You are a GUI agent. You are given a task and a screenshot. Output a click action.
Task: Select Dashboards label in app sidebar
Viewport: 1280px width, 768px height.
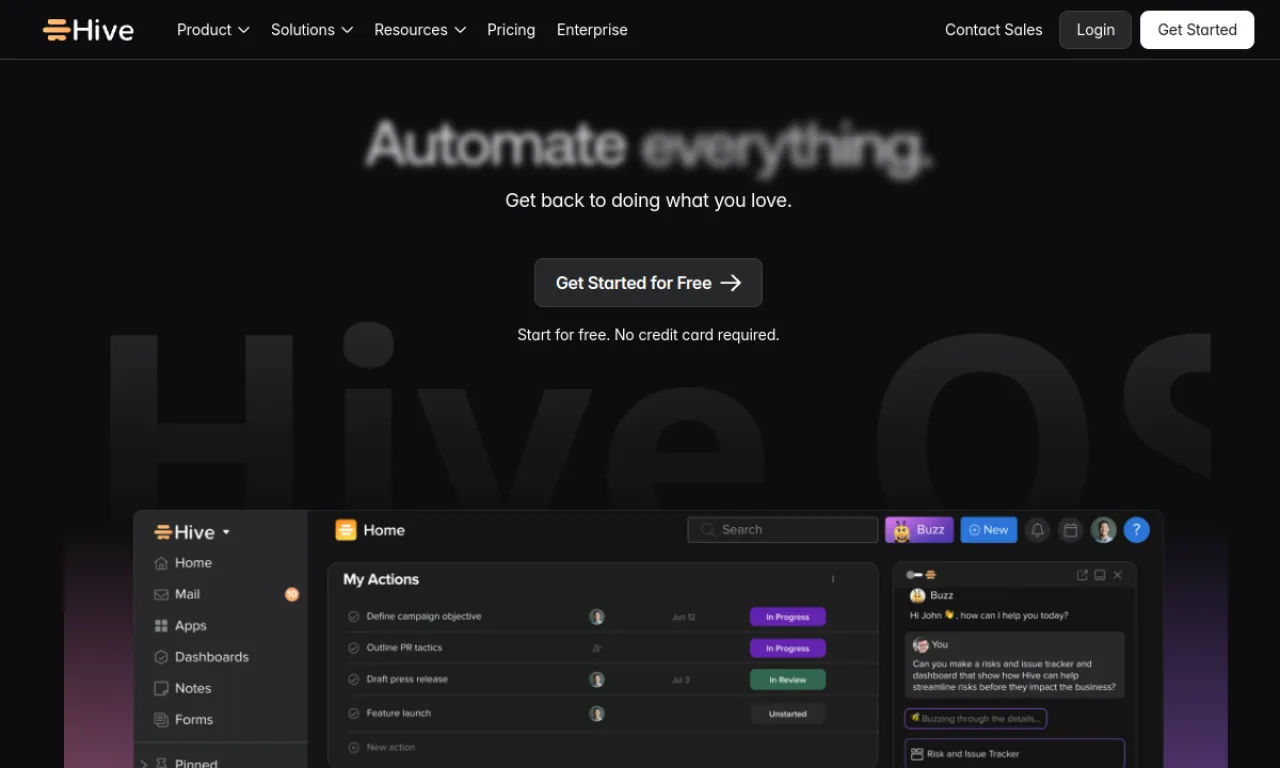click(x=212, y=657)
